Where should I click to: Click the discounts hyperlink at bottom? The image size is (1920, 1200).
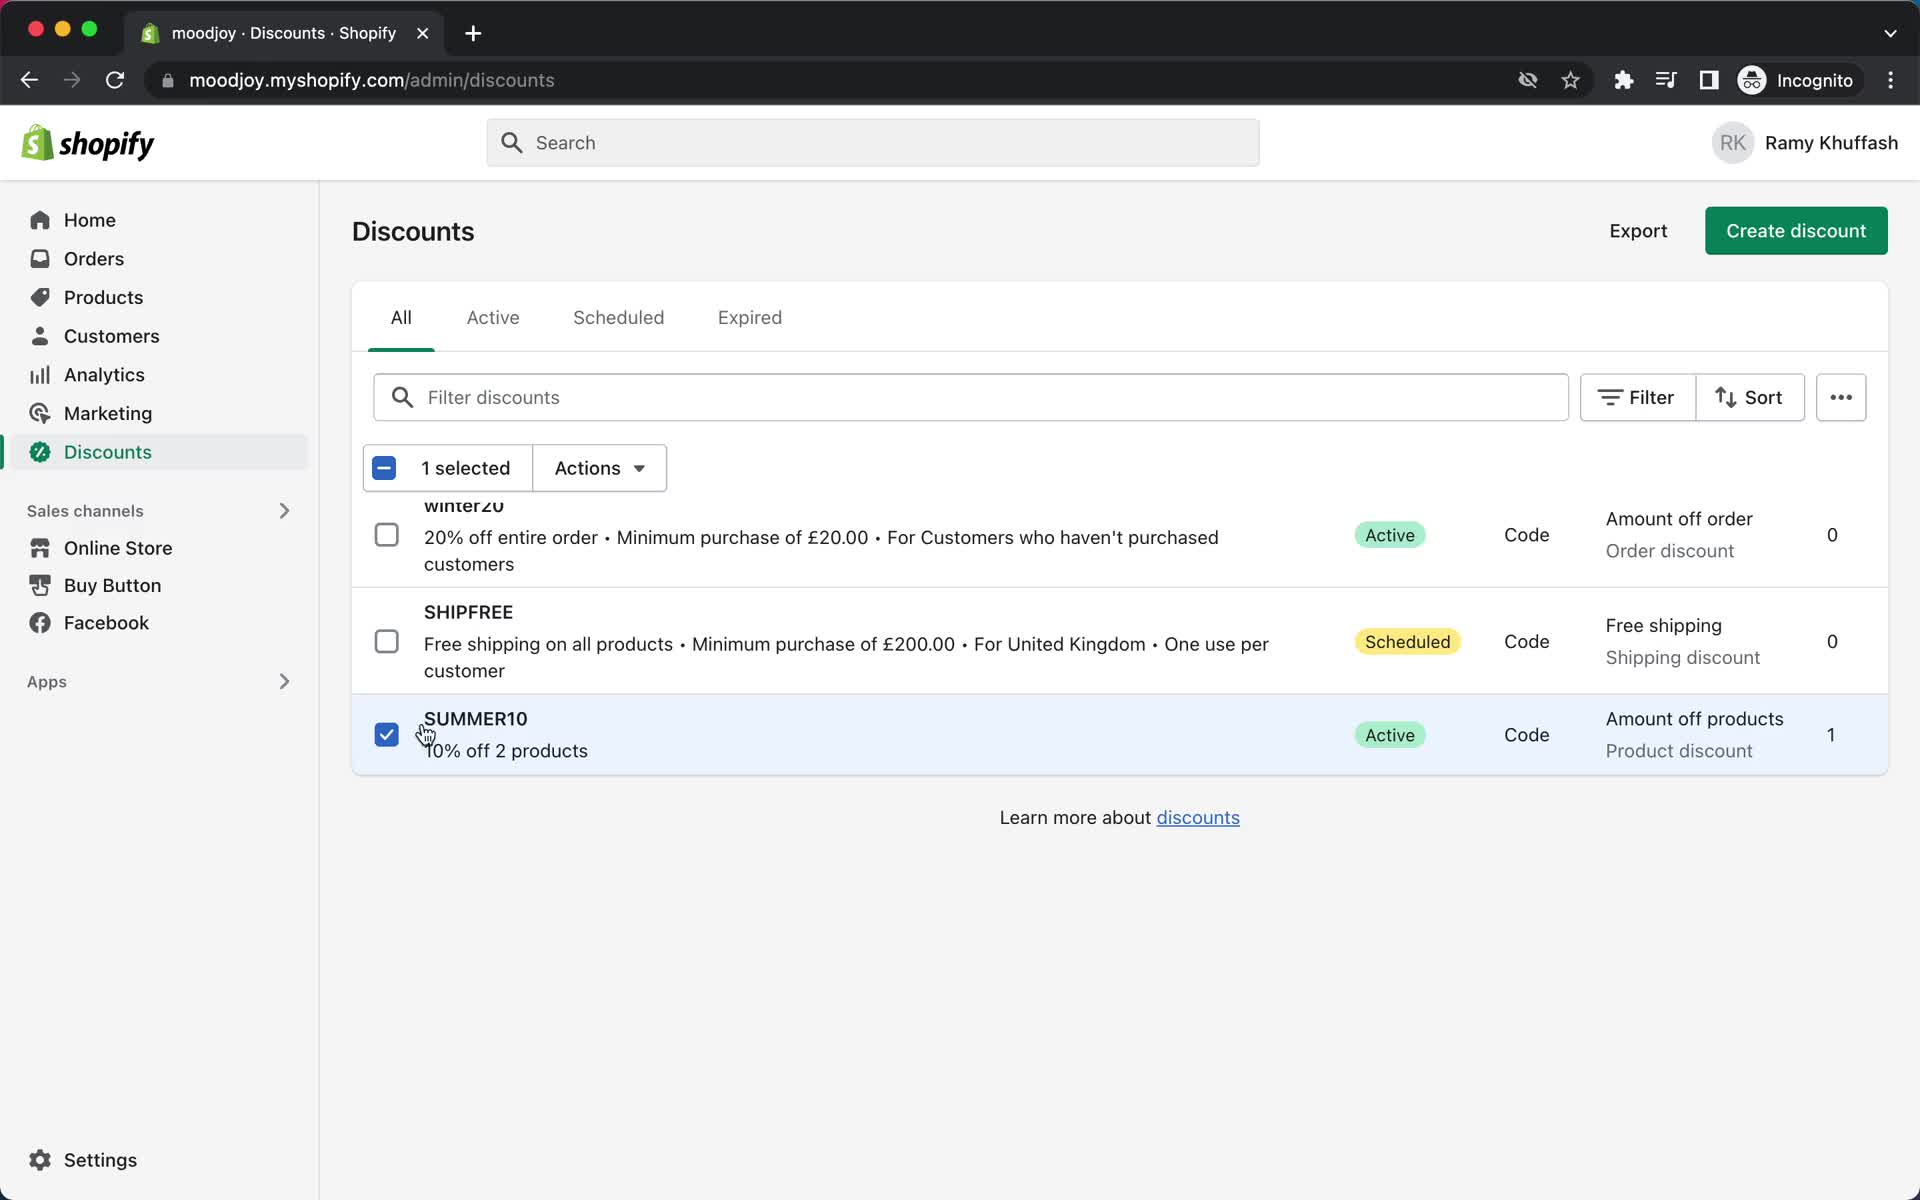point(1198,817)
